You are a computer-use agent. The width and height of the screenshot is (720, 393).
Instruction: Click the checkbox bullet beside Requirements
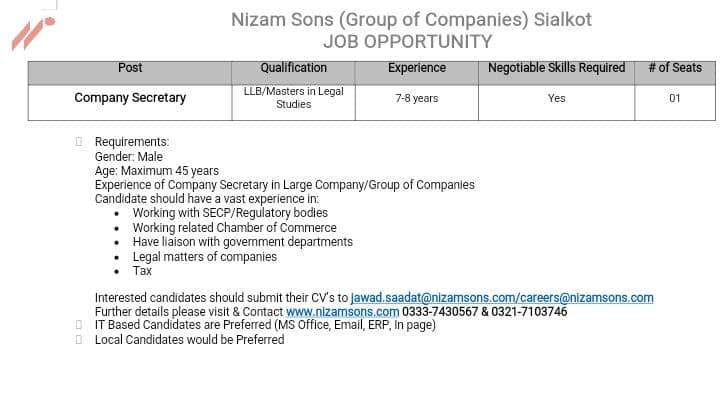pyautogui.click(x=79, y=142)
